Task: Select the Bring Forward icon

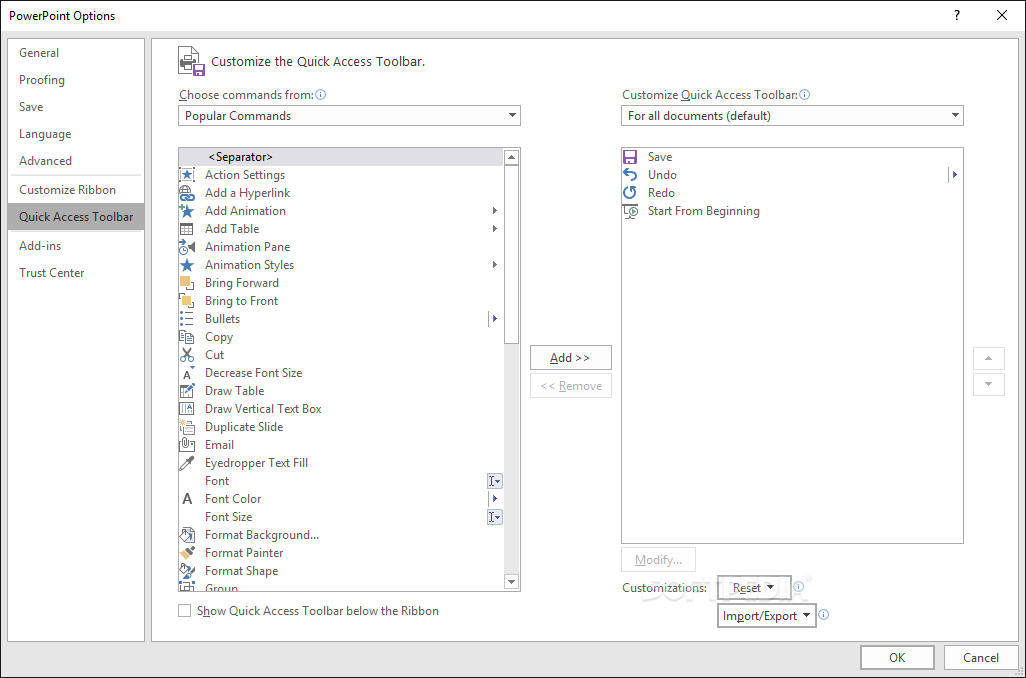Action: coord(187,283)
